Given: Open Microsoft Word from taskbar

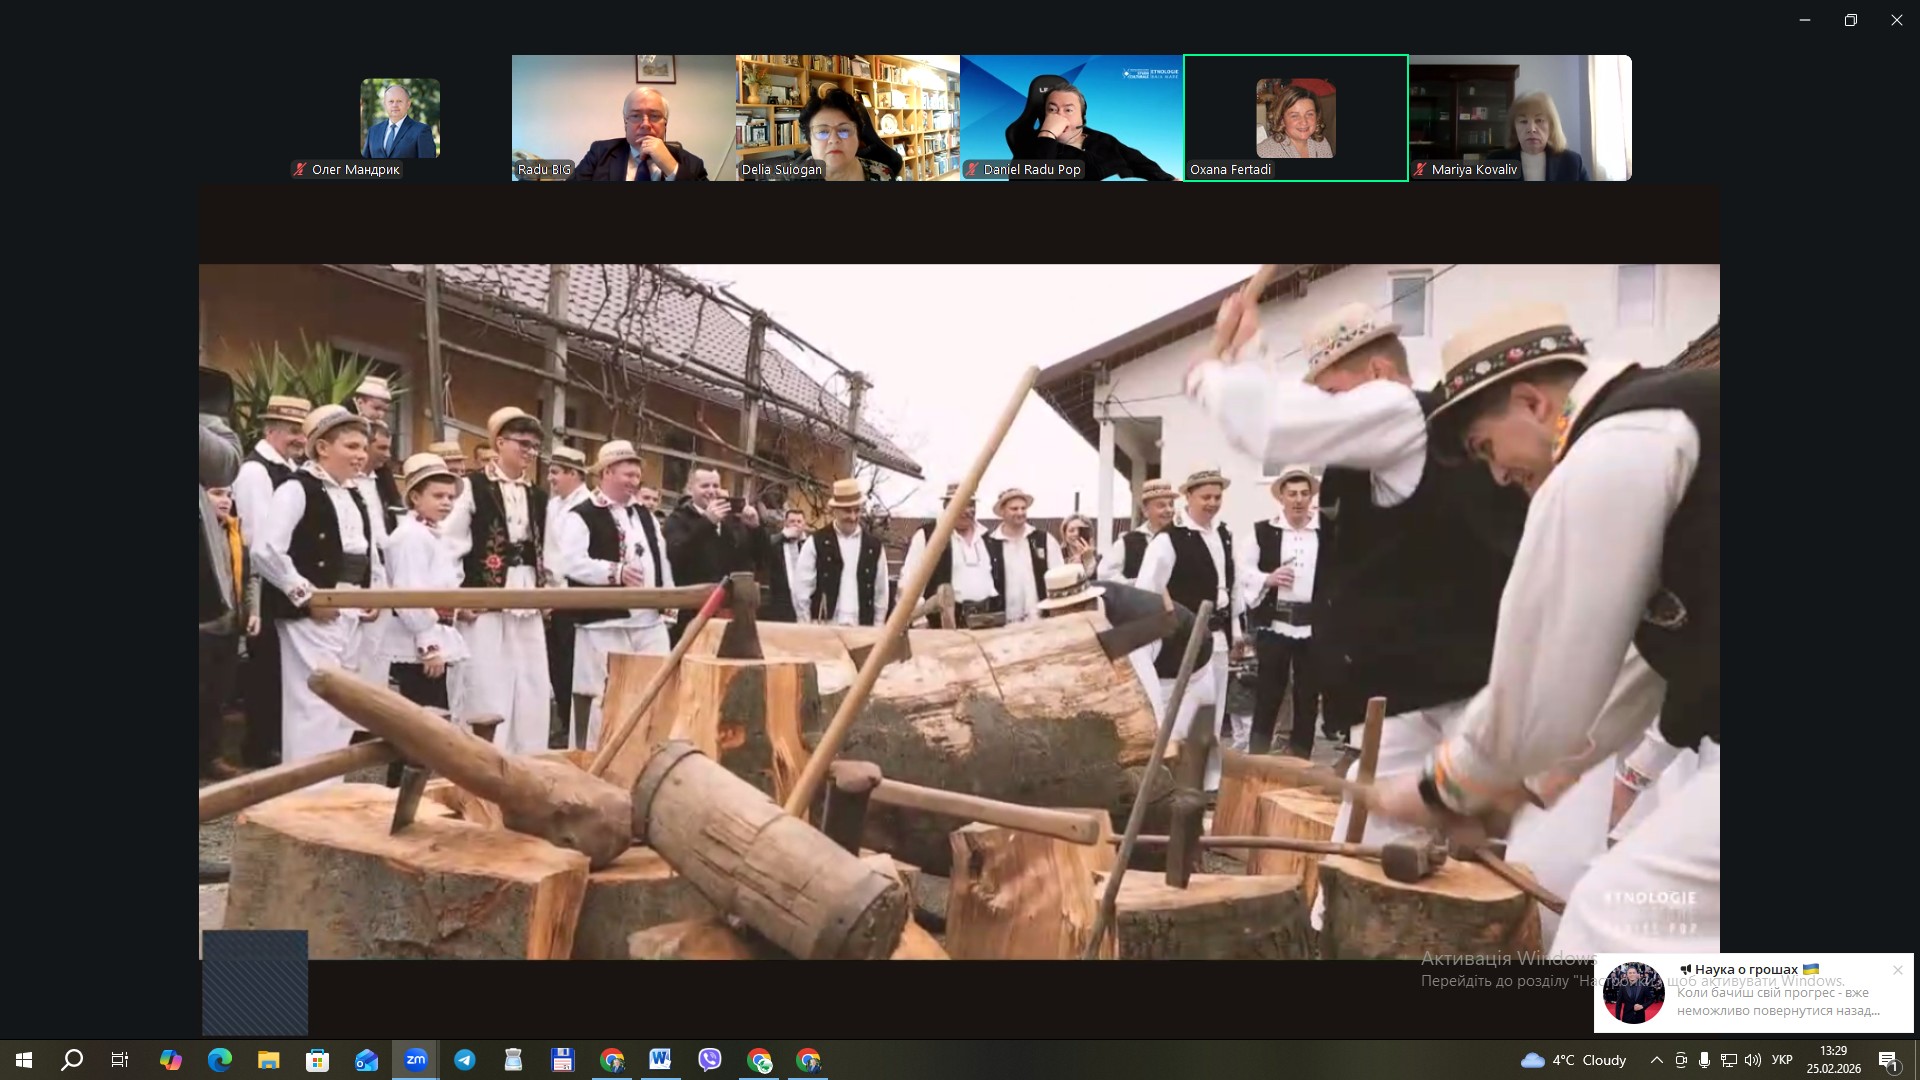Looking at the screenshot, I should pos(660,1060).
